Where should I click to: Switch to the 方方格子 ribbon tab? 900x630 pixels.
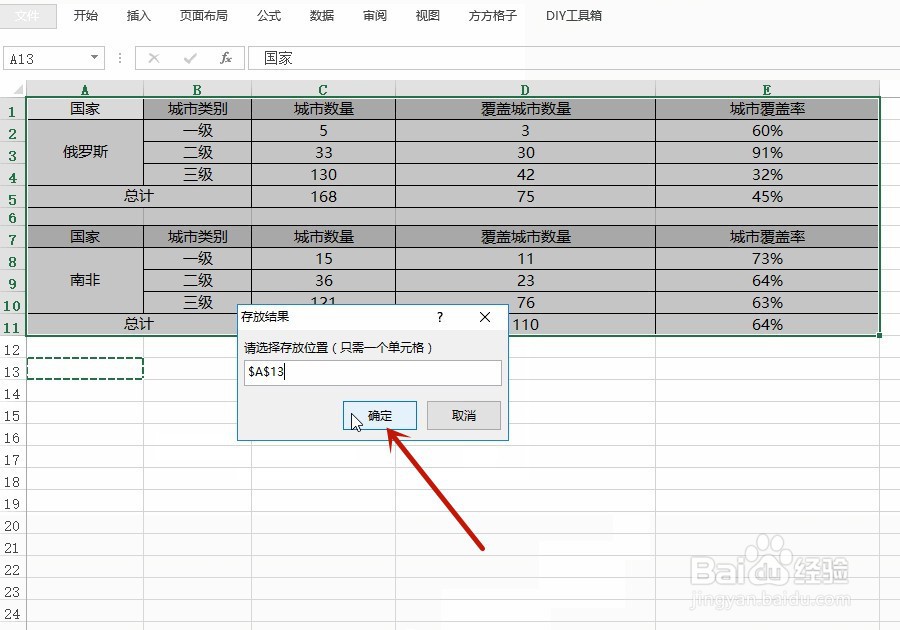click(491, 15)
